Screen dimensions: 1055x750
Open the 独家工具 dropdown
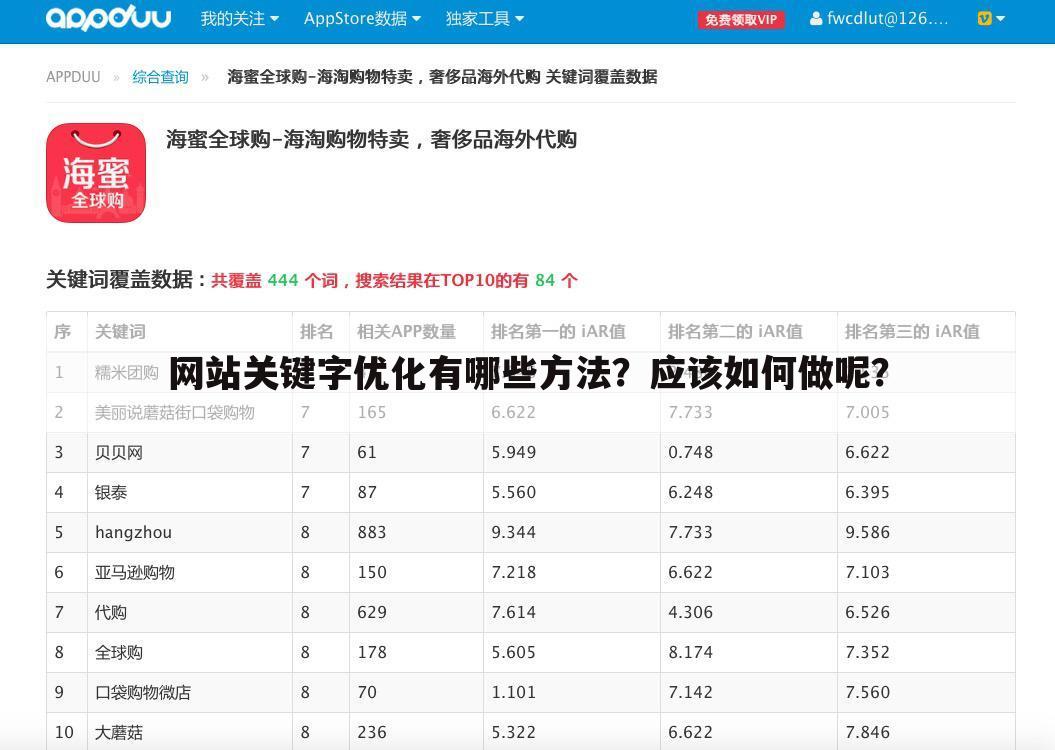pyautogui.click(x=484, y=19)
